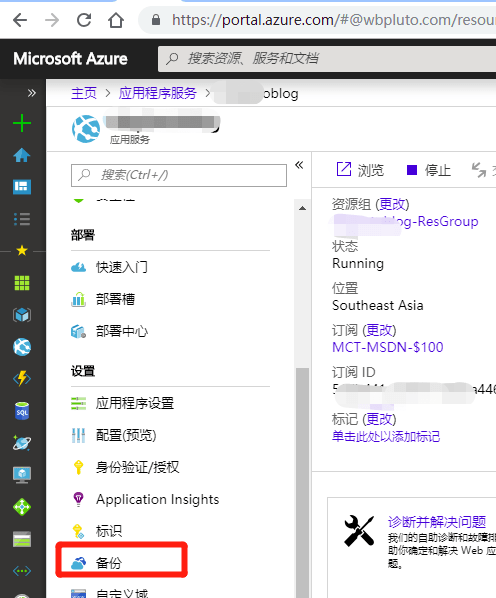The height and width of the screenshot is (598, 496).
Task: Open the Home icon in Azure sidebar
Action: point(22,155)
